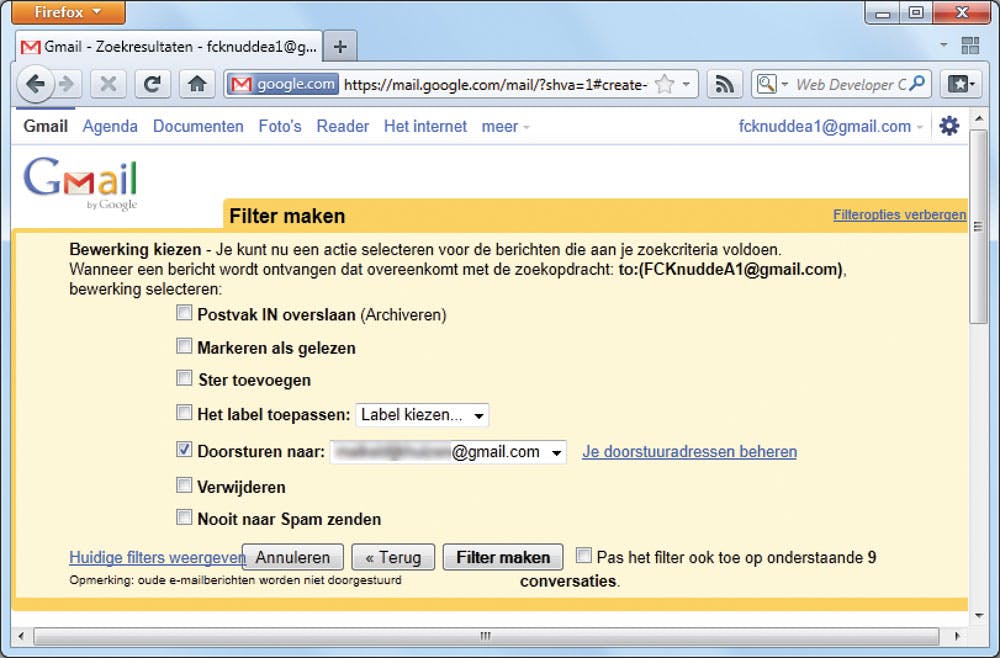Click the horizontal scrollbar right arrow
Screen dimensions: 1000x658
(x=957, y=636)
